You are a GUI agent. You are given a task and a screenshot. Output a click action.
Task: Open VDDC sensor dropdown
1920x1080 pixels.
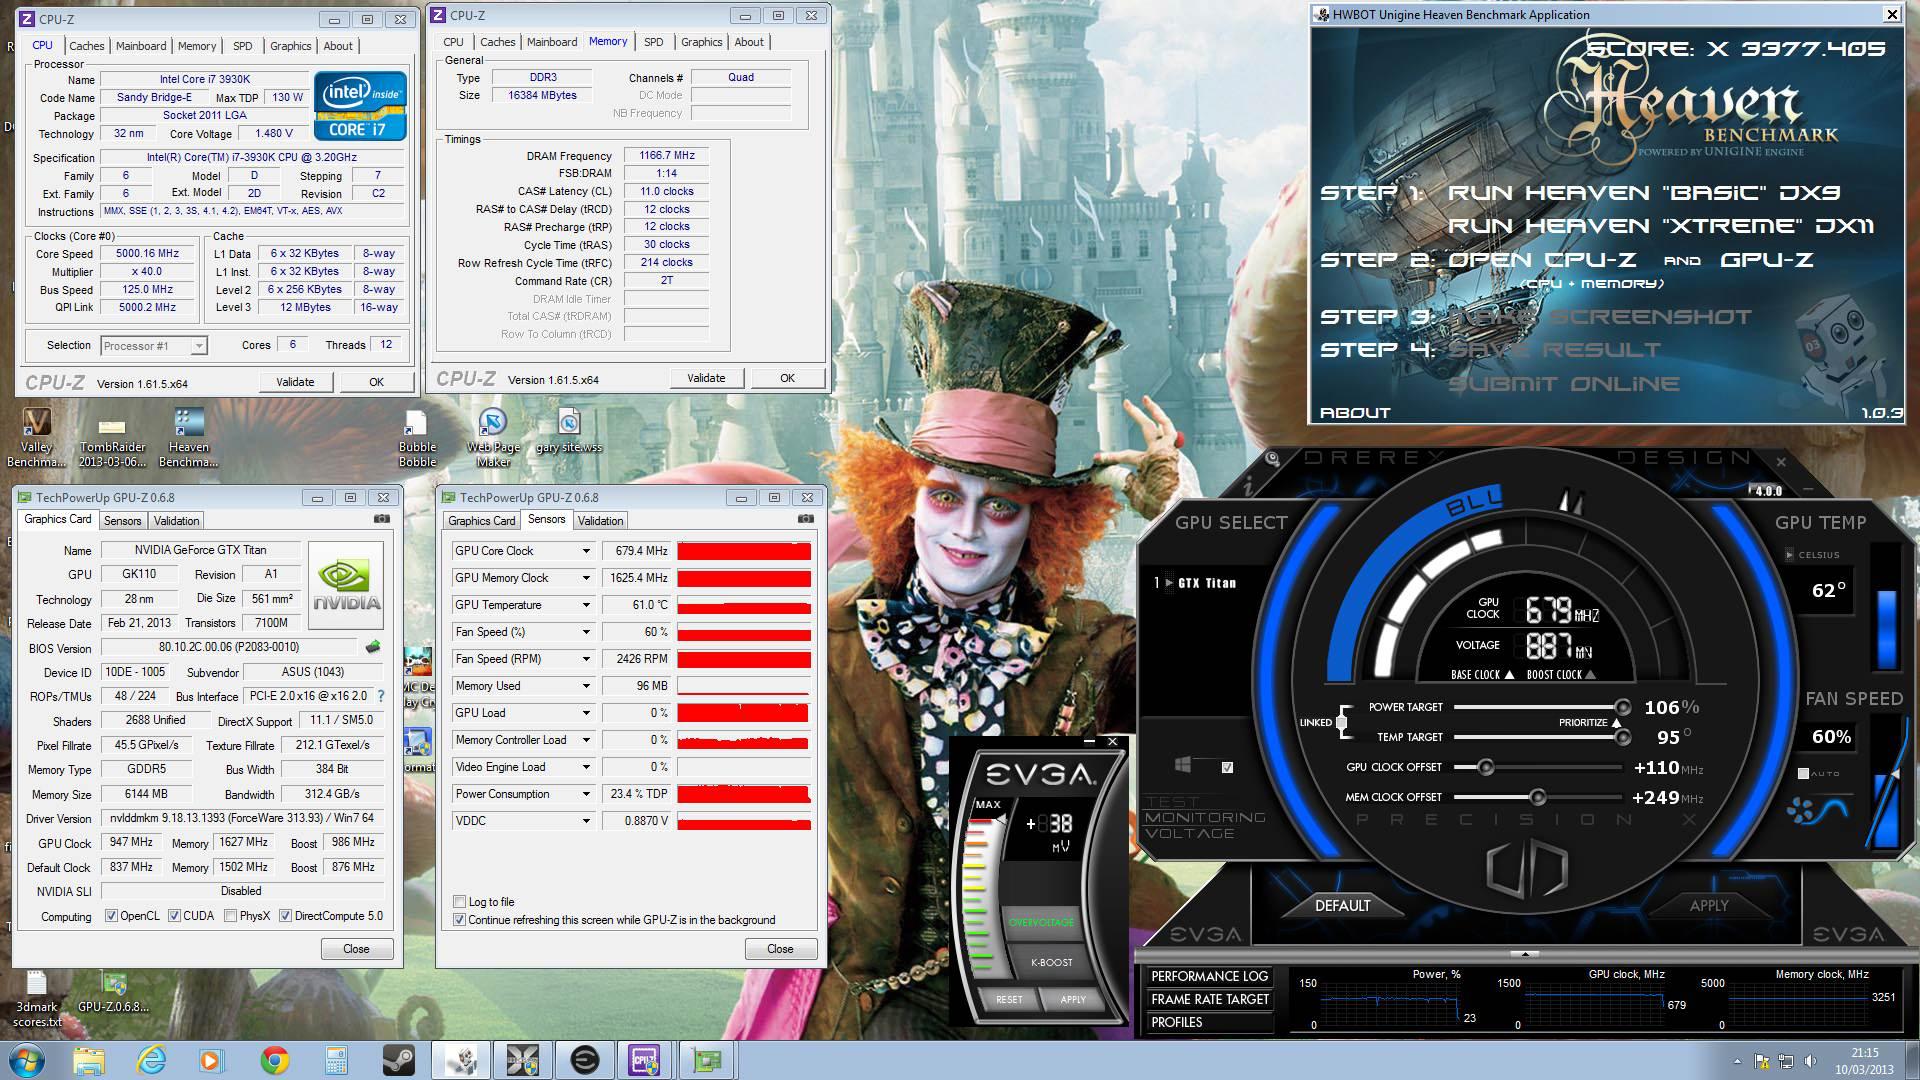(x=586, y=821)
